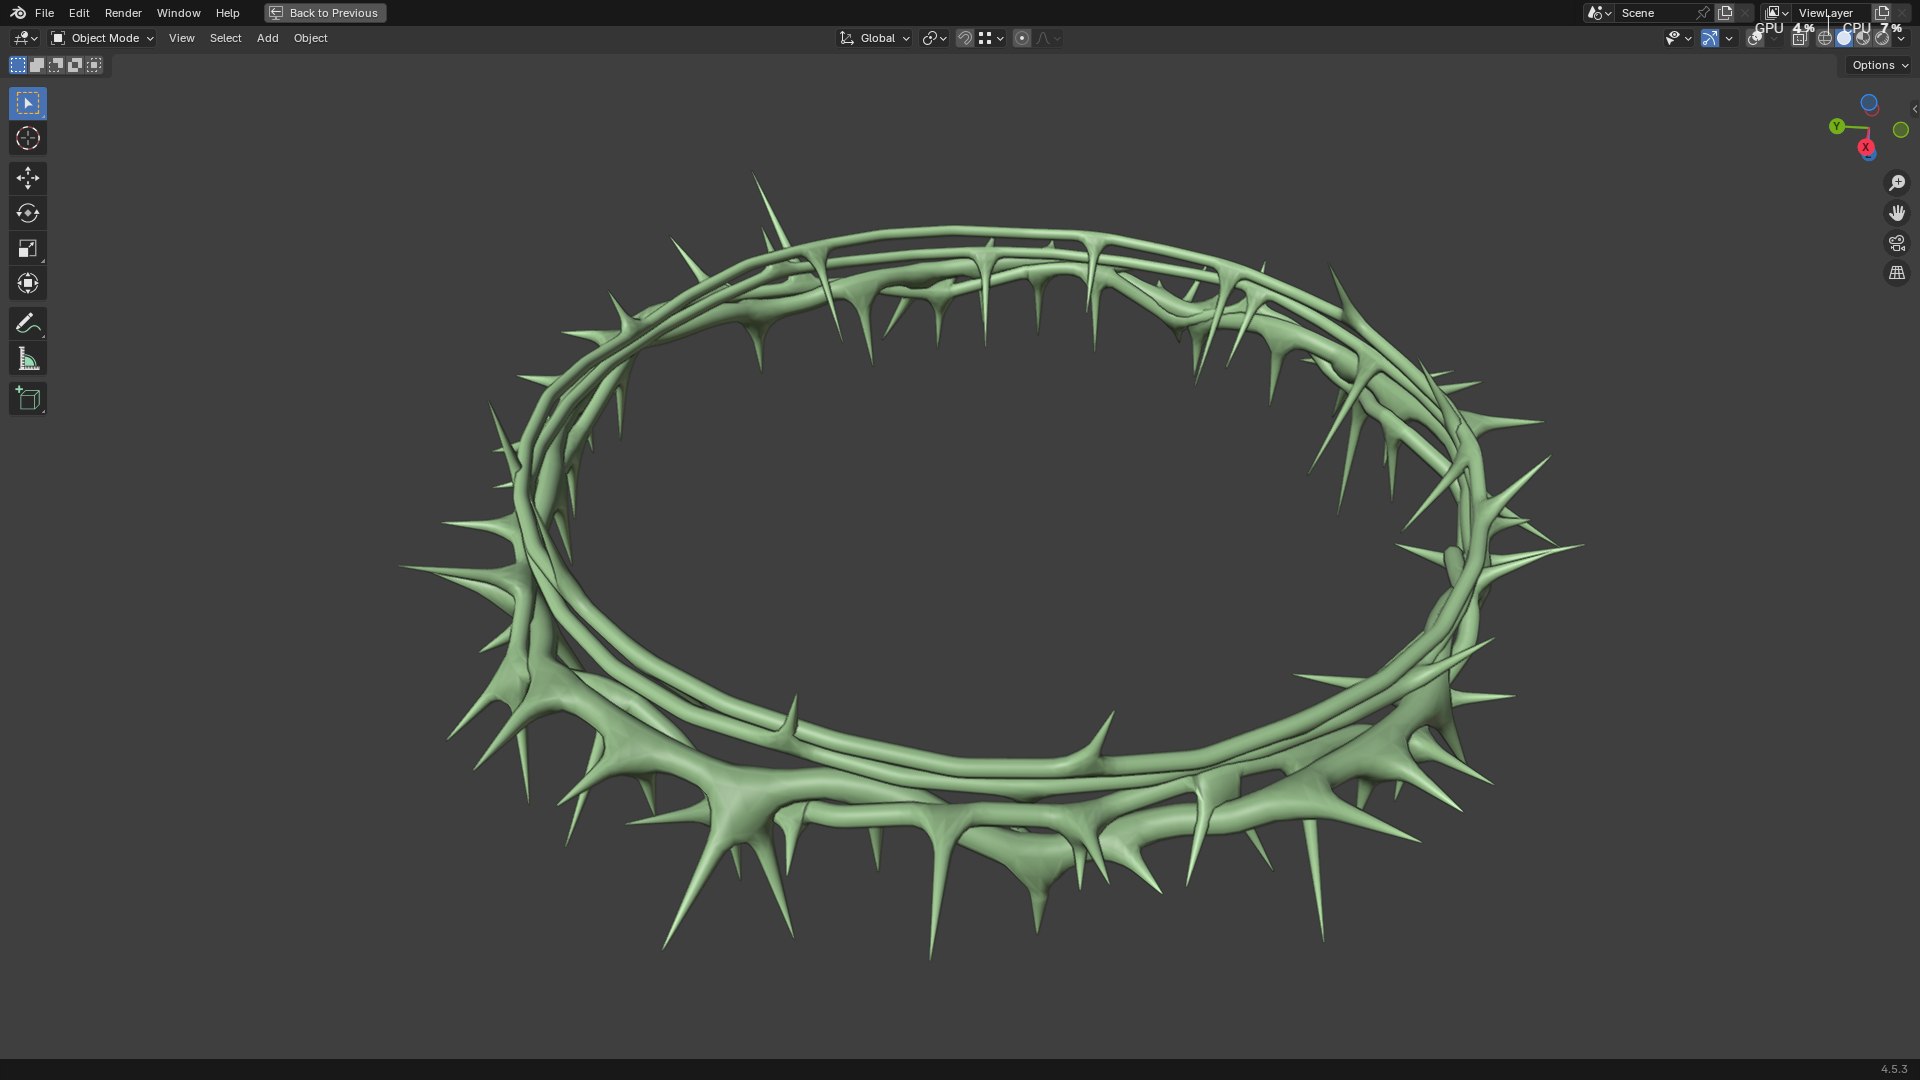The image size is (1920, 1080).
Task: Click the red X axis gizmo
Action: point(1865,147)
